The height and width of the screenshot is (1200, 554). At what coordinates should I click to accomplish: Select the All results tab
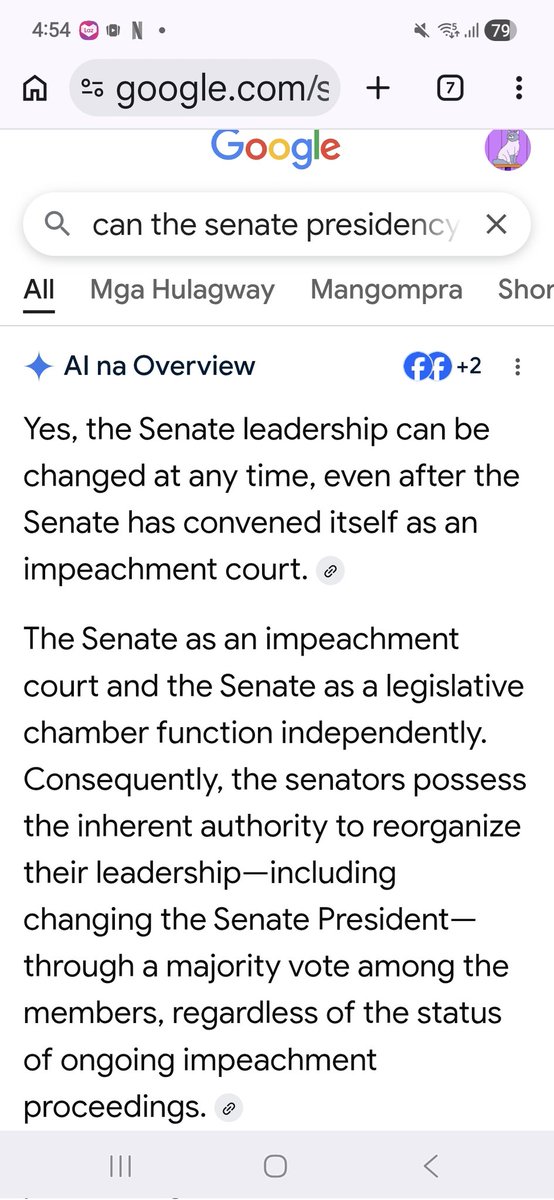tap(39, 289)
